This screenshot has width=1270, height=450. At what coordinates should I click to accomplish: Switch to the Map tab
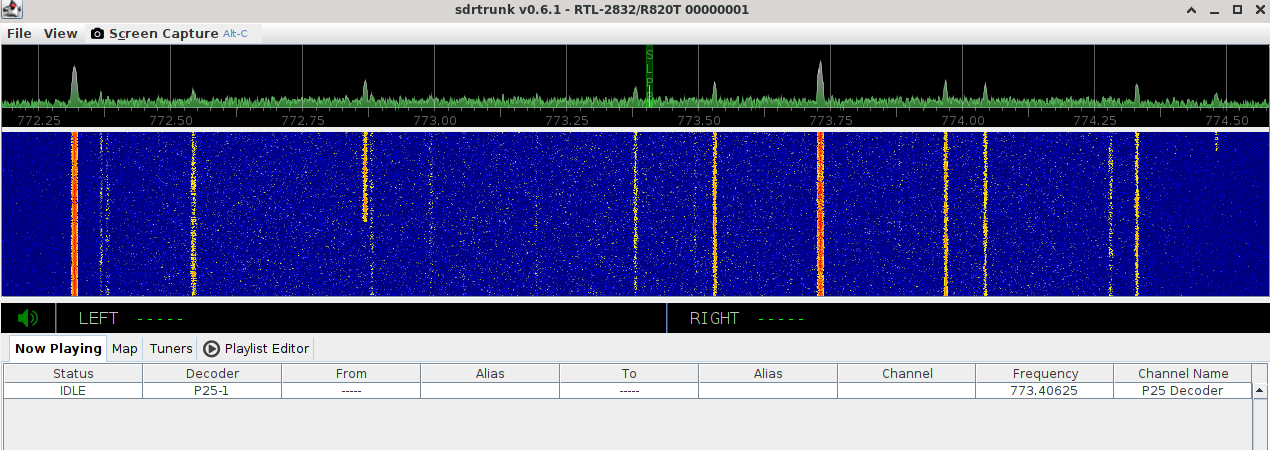tap(125, 348)
